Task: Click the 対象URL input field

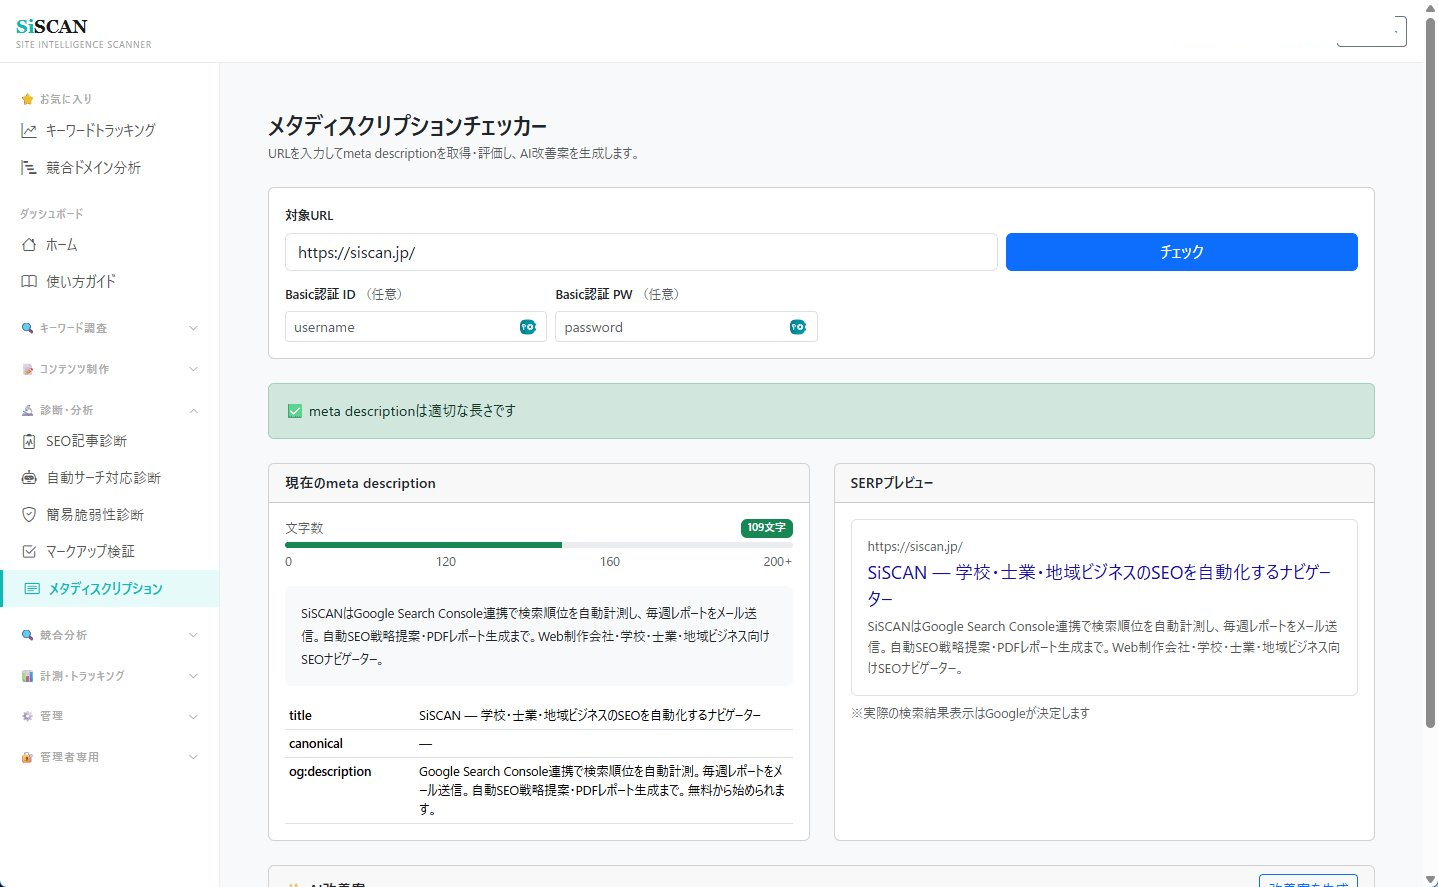Action: pos(641,252)
